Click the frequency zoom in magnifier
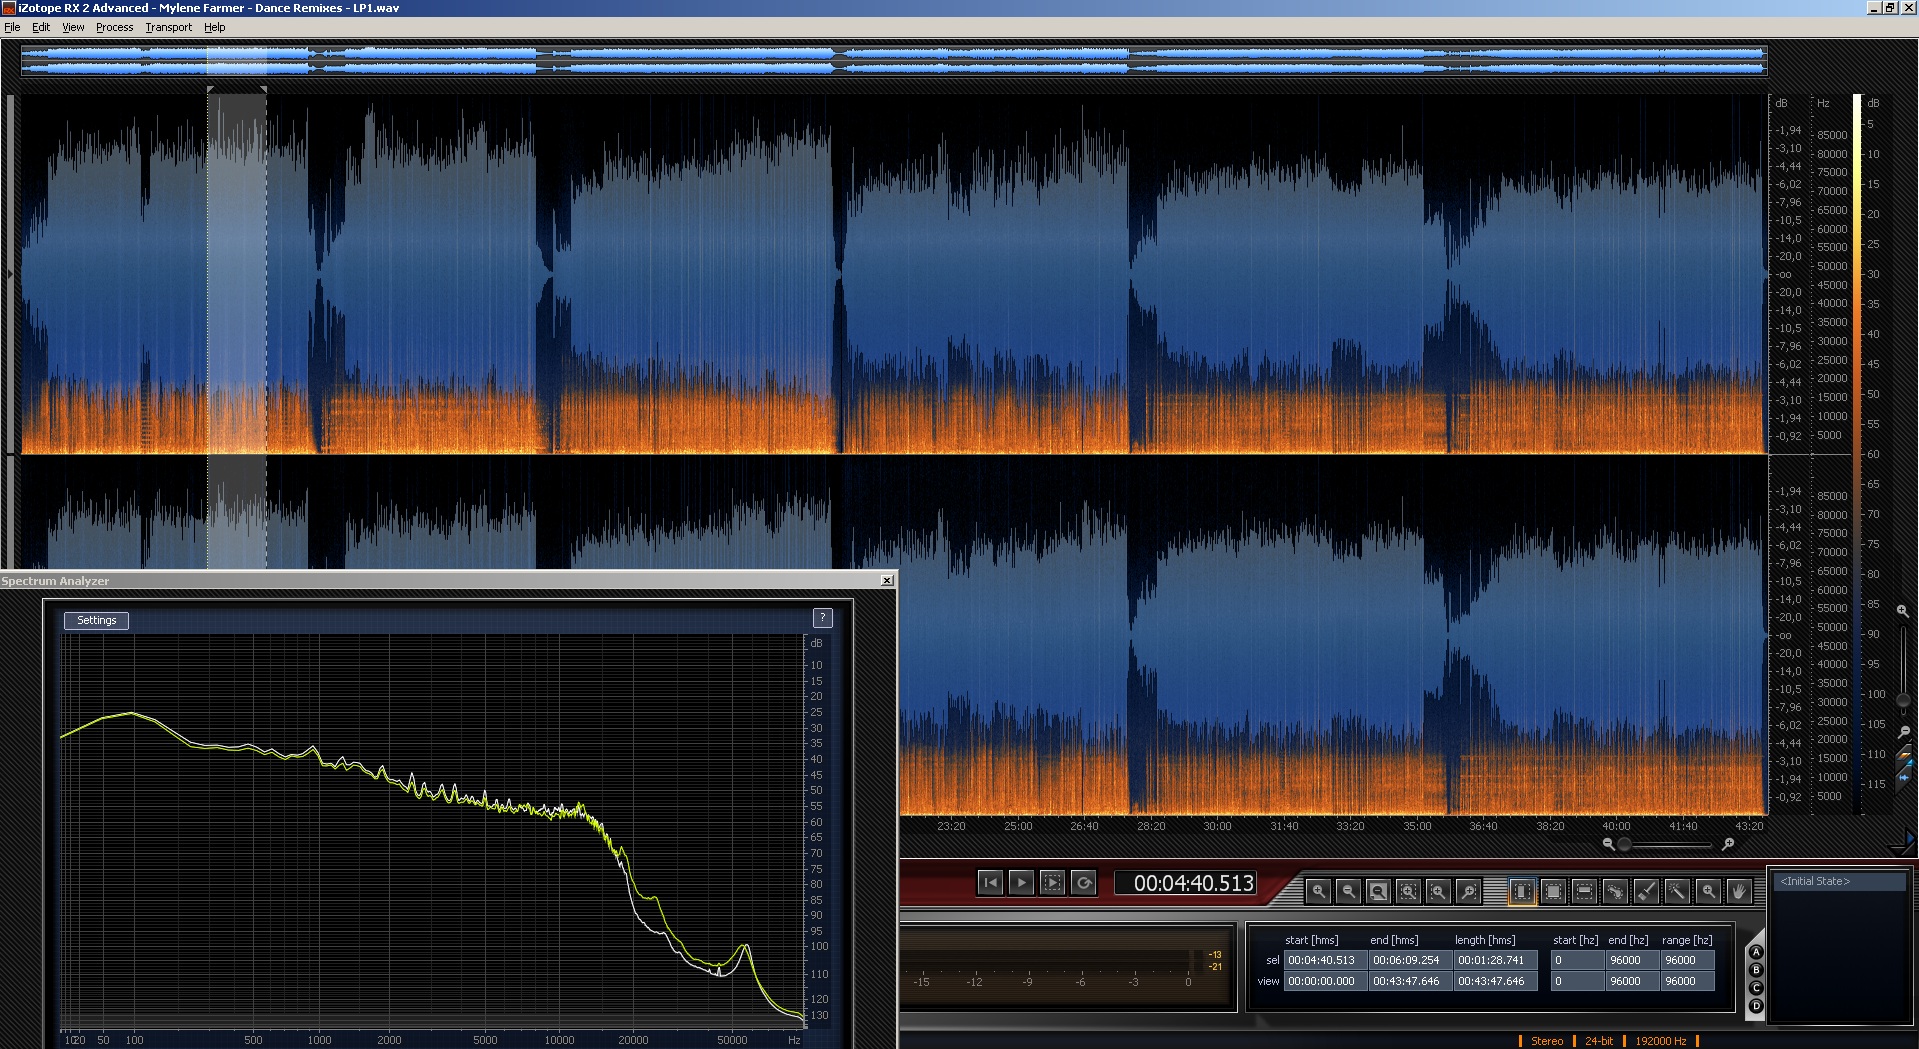The image size is (1919, 1049). coord(1902,610)
